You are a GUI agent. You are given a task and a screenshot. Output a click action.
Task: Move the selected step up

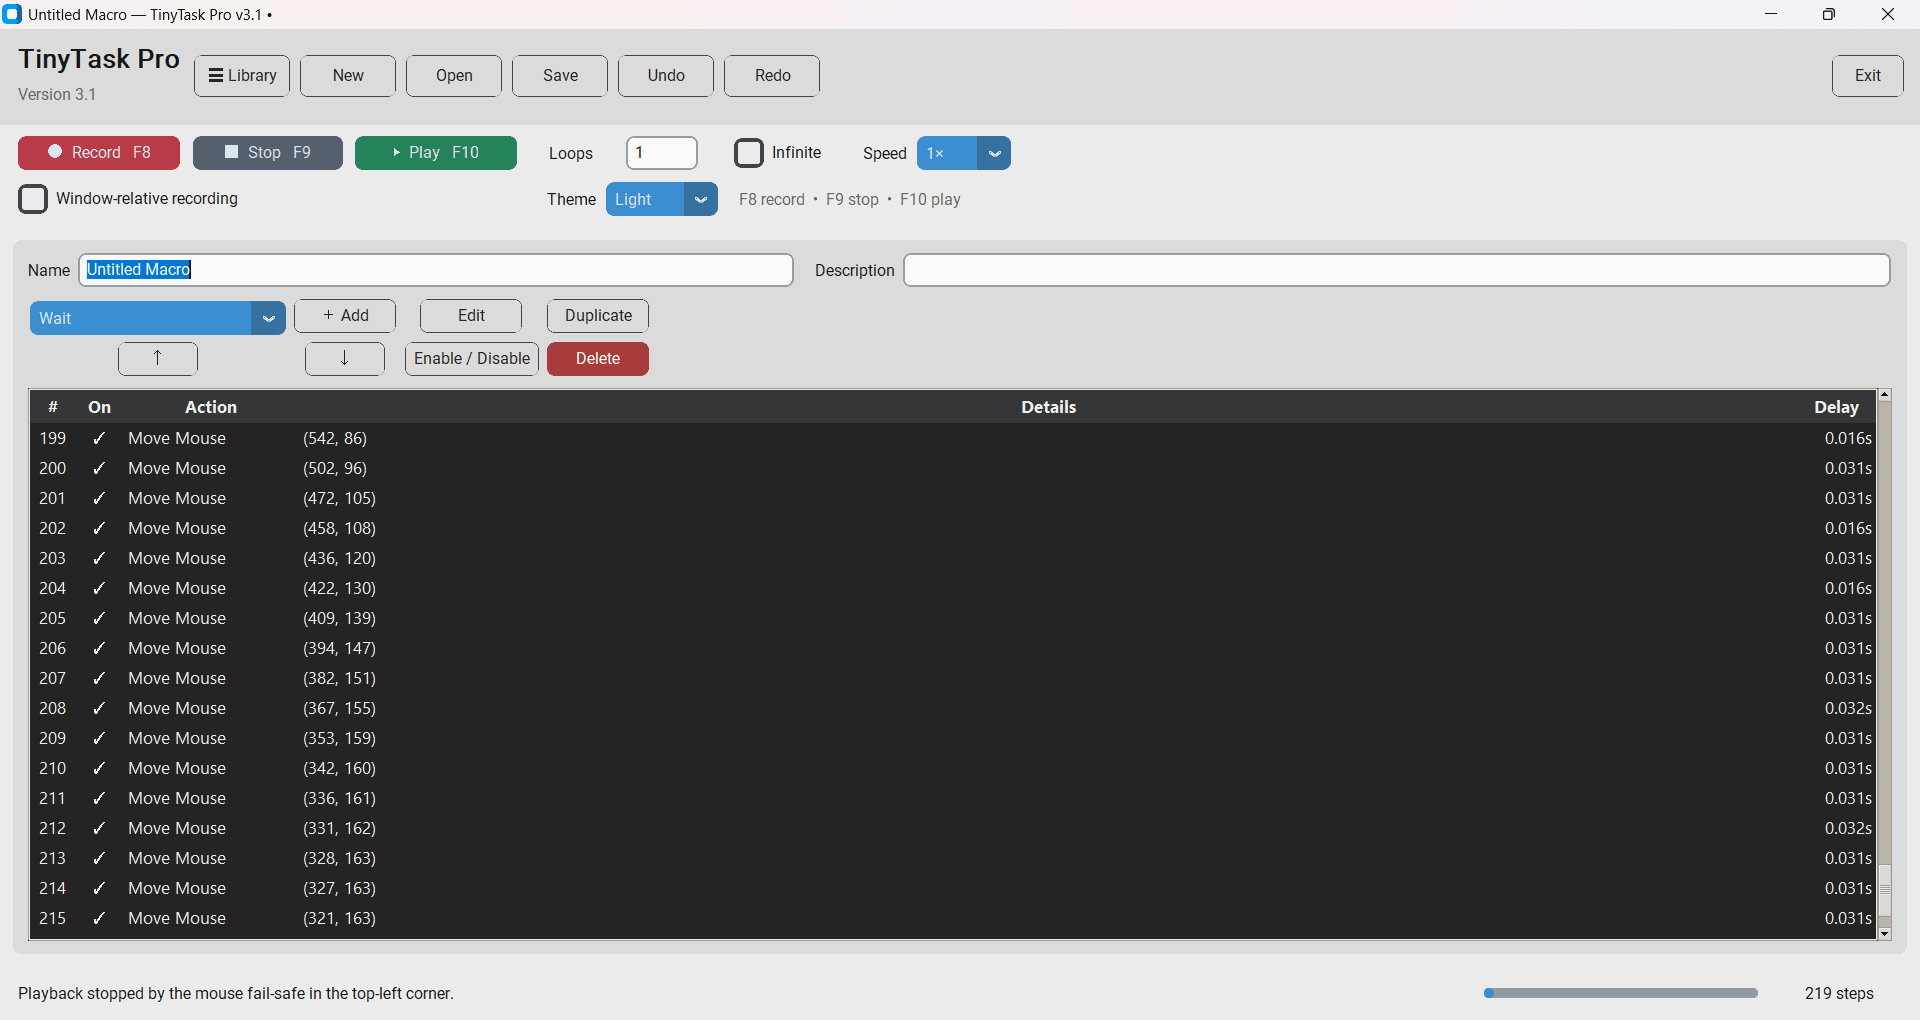(x=158, y=359)
